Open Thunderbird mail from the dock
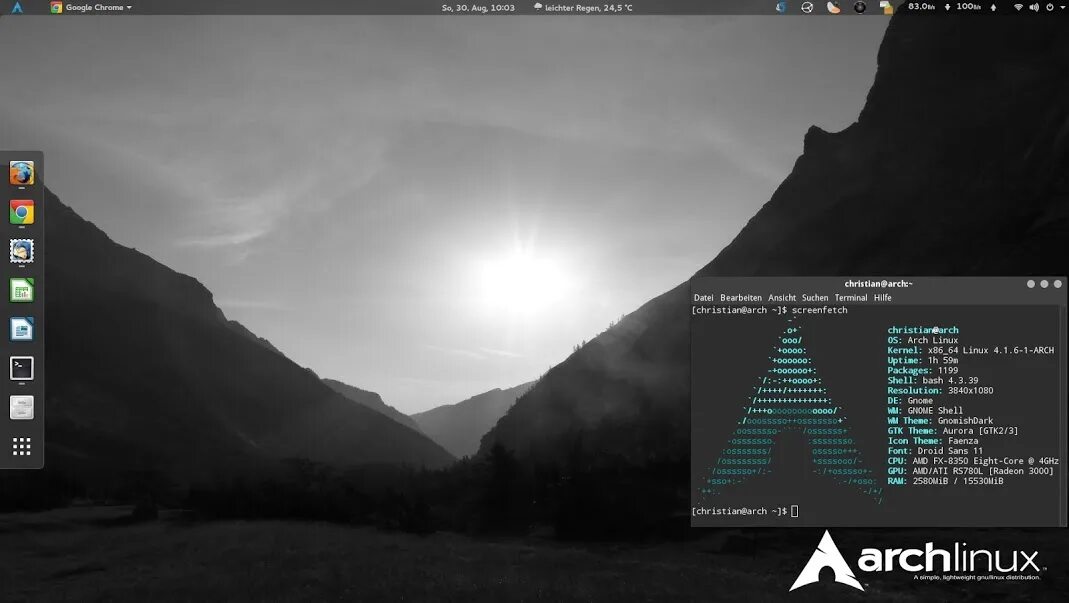The image size is (1069, 603). tap(22, 251)
